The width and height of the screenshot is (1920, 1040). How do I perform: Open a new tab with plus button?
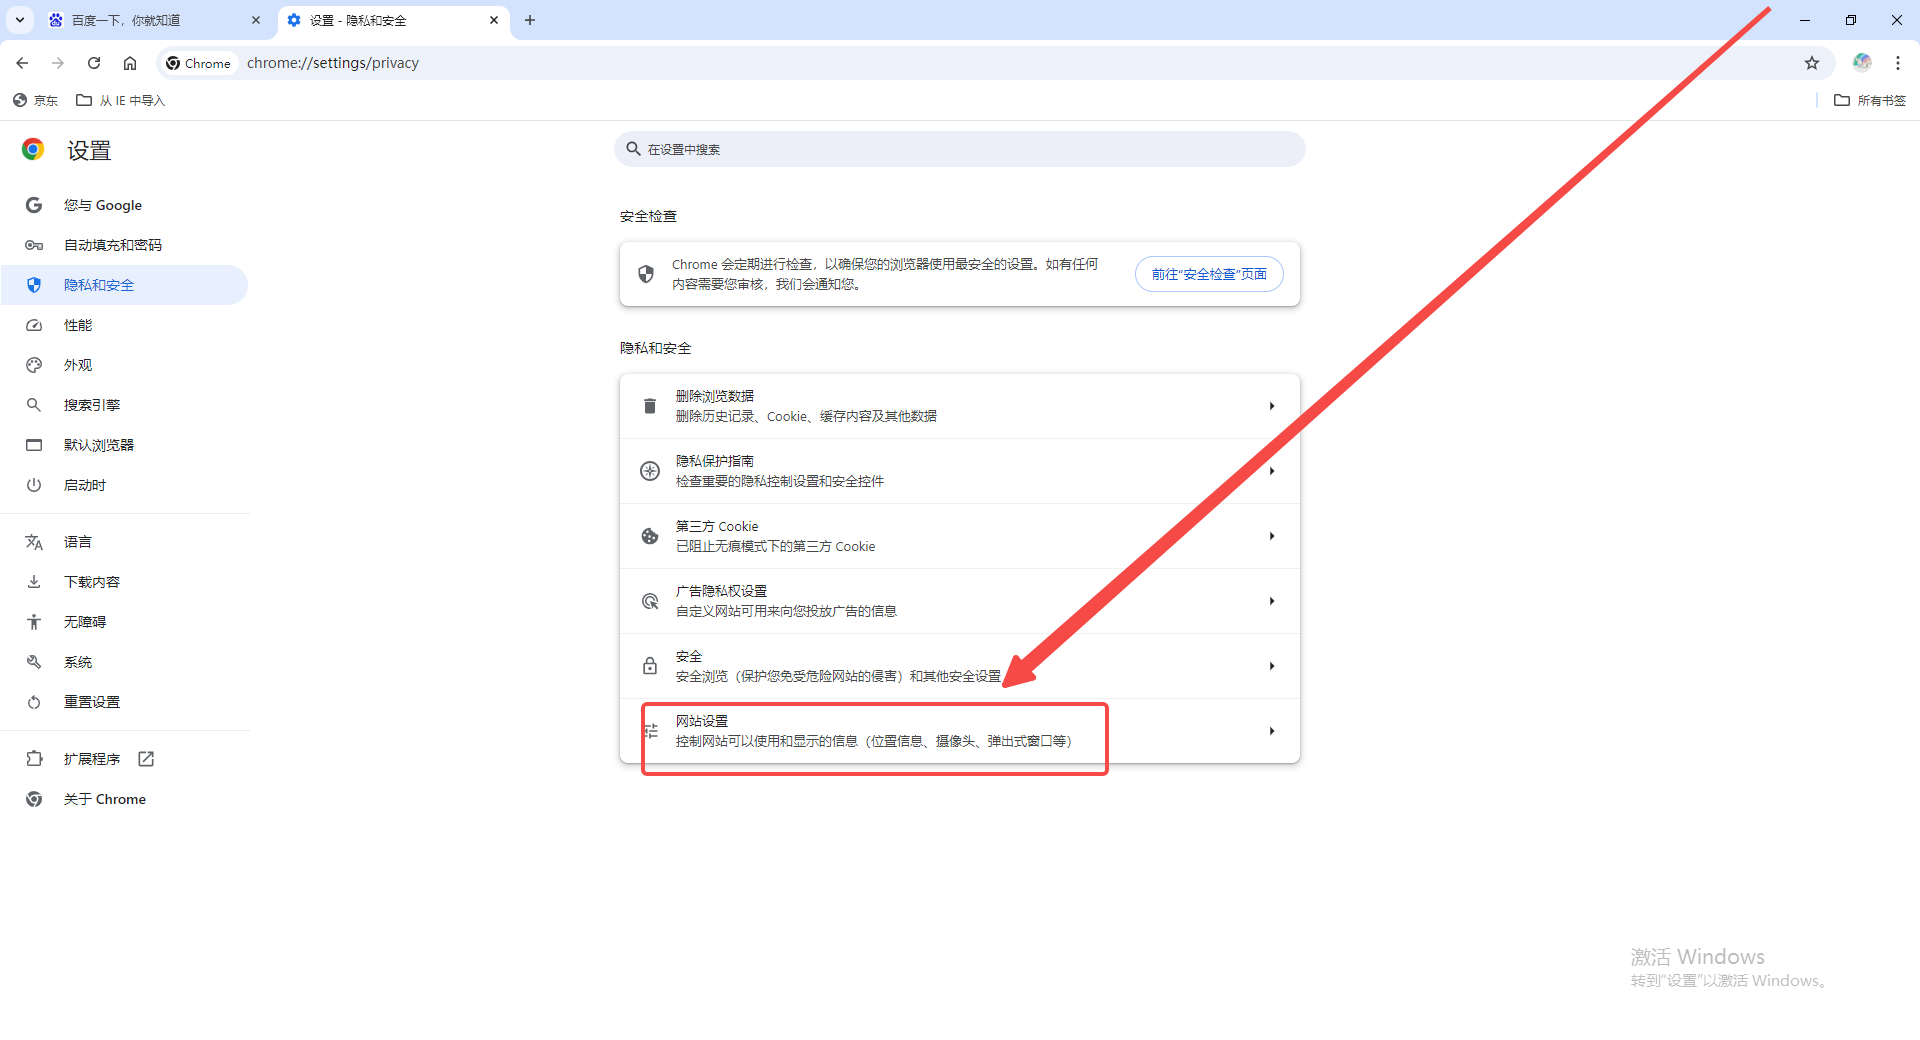point(530,20)
